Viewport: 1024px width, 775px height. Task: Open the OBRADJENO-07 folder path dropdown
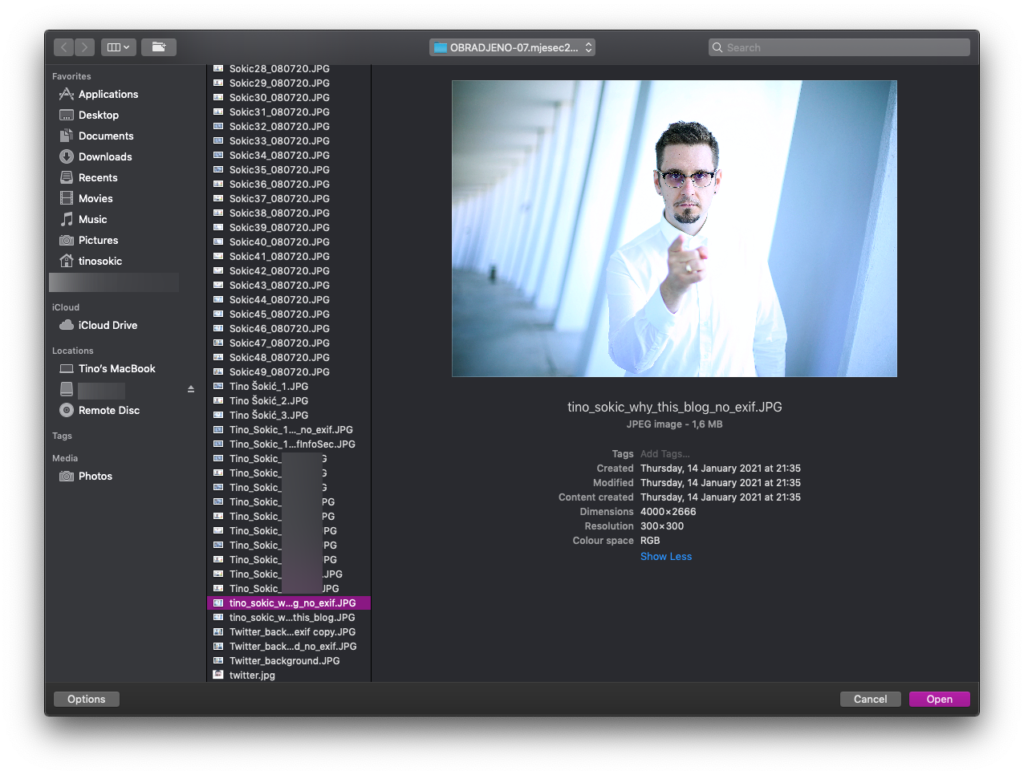pyautogui.click(x=512, y=47)
